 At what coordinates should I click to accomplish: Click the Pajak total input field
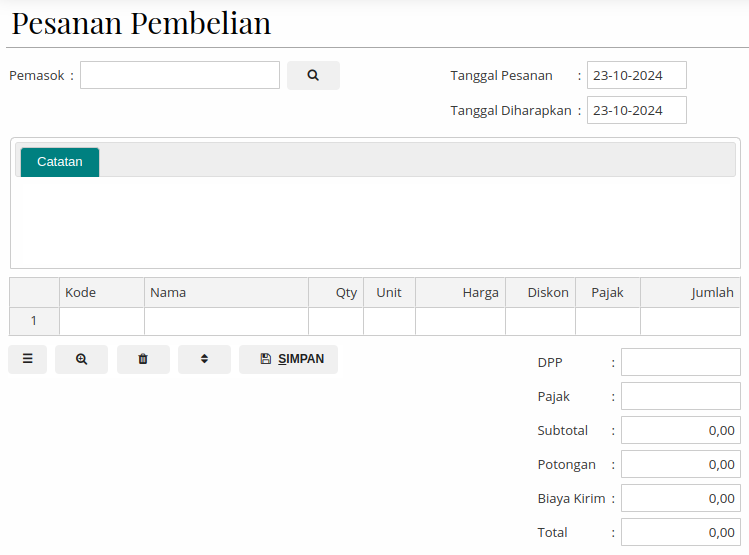[x=681, y=396]
